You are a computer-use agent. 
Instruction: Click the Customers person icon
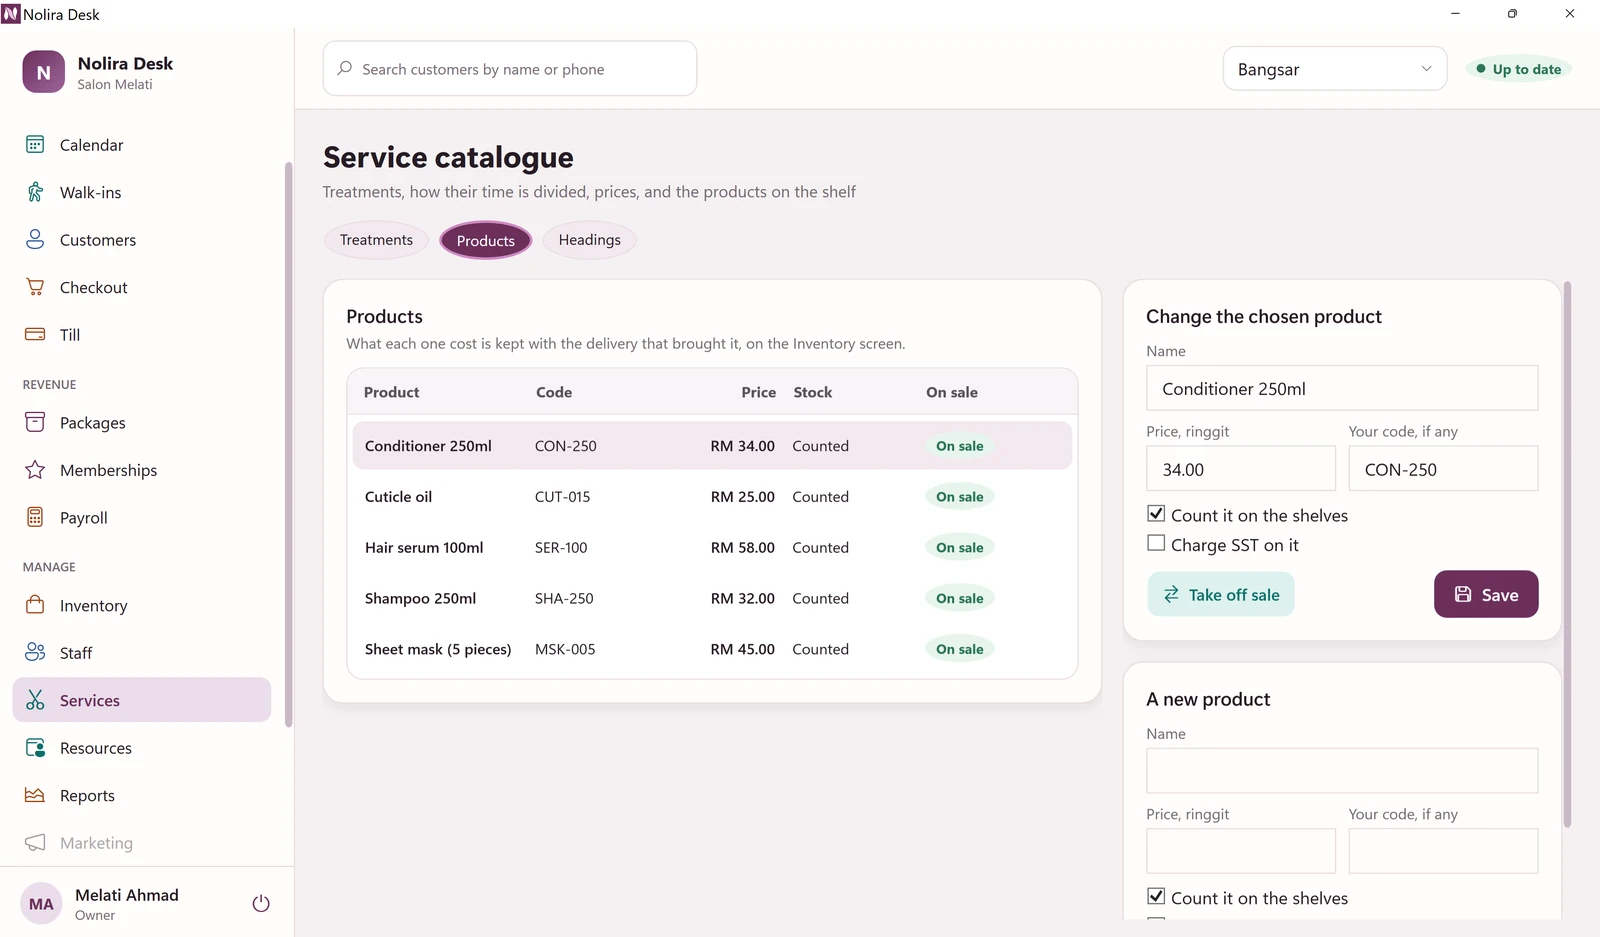coord(35,240)
